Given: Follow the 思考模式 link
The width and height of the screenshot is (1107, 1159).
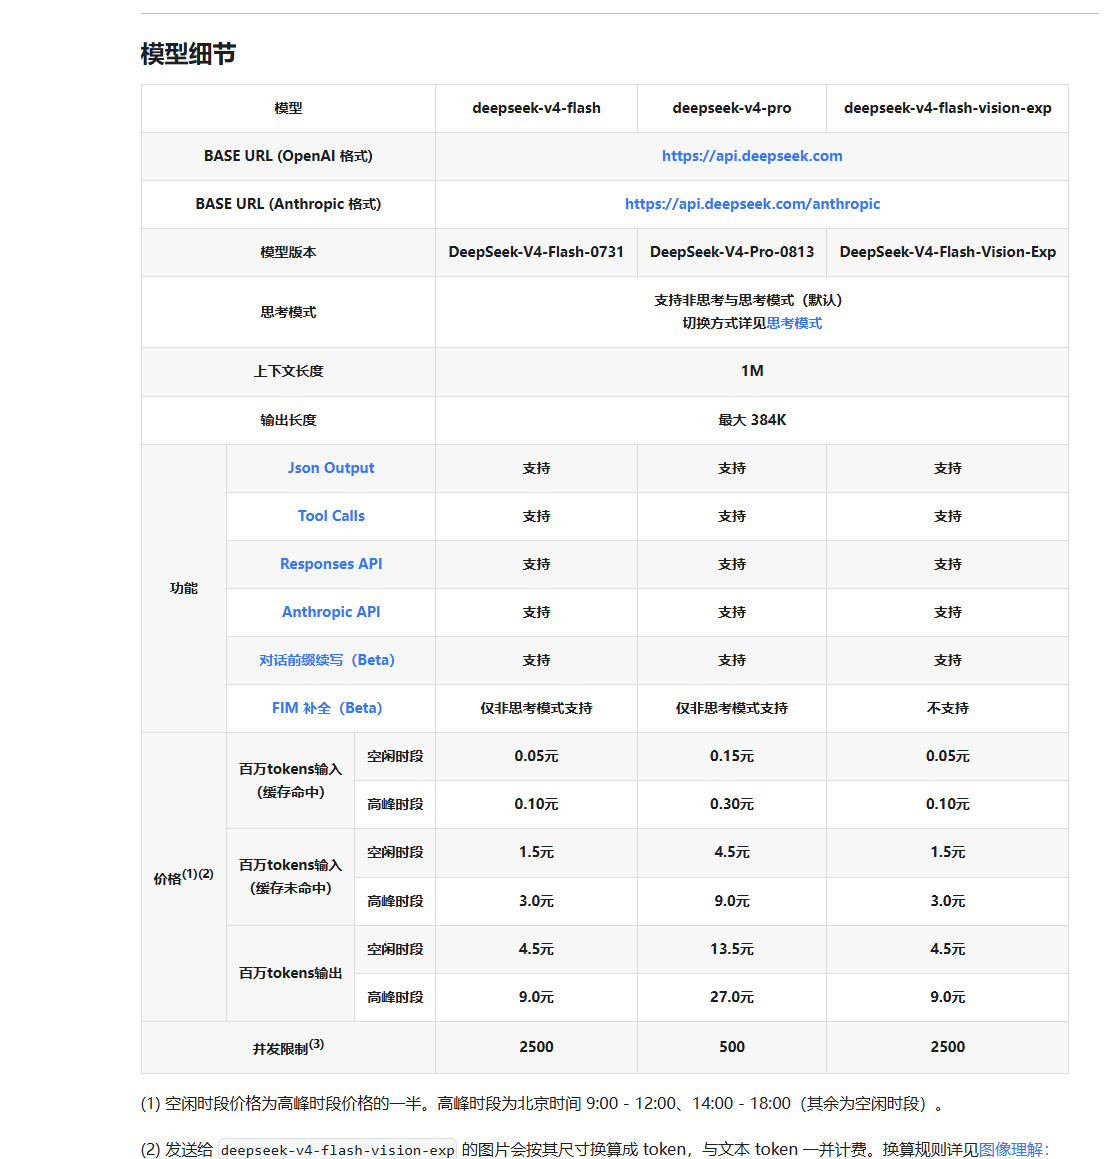Looking at the screenshot, I should click(x=794, y=323).
